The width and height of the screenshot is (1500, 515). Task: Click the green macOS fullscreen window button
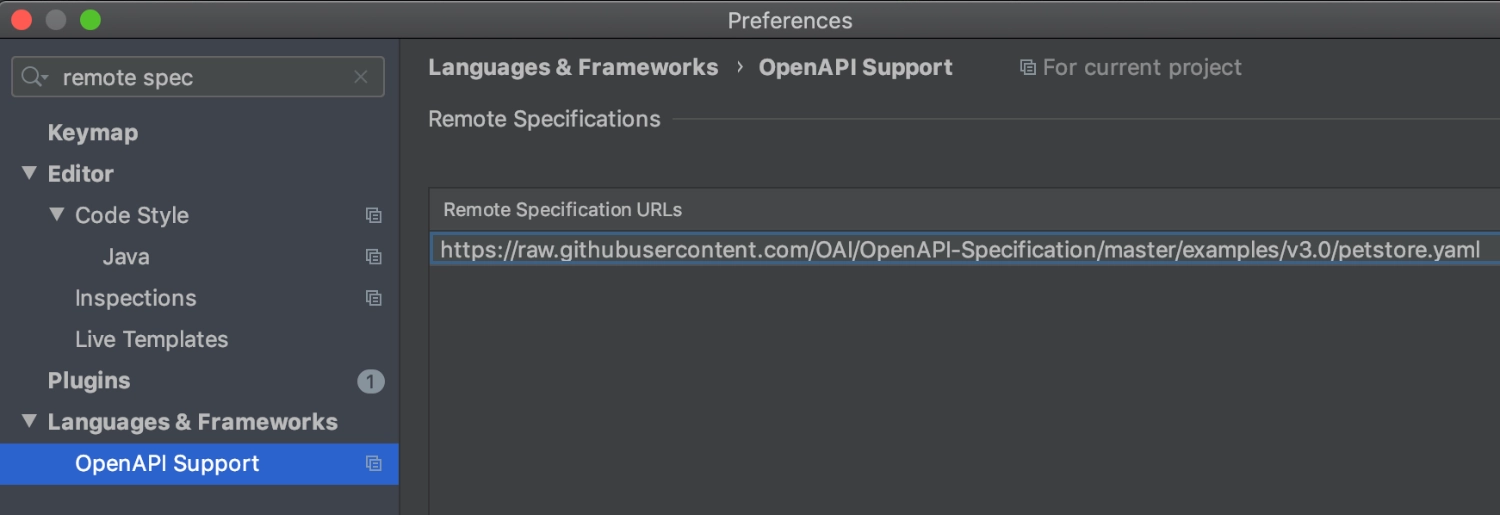91,20
